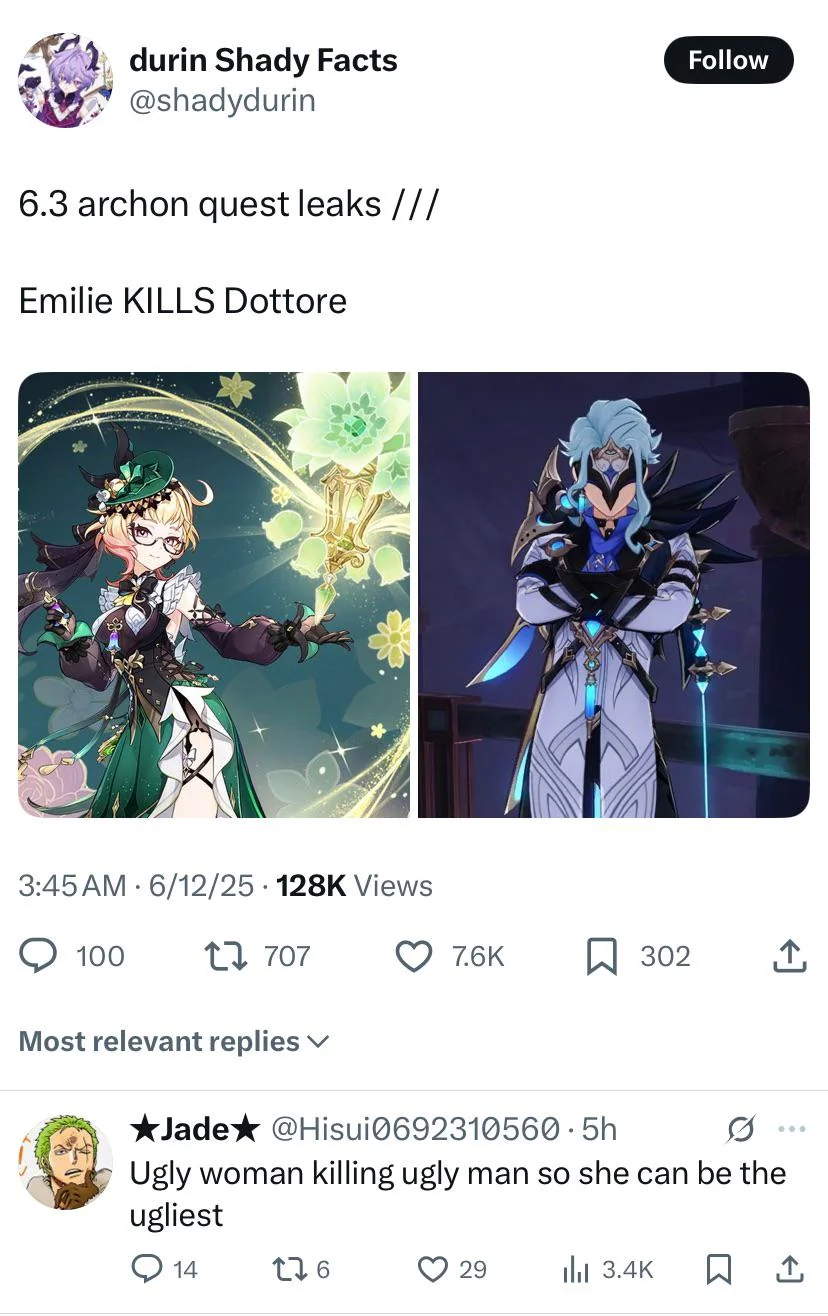Viewport: 828px width, 1316px height.
Task: Tap the Grok slash-circle icon on Jade's reply
Action: (x=744, y=1129)
